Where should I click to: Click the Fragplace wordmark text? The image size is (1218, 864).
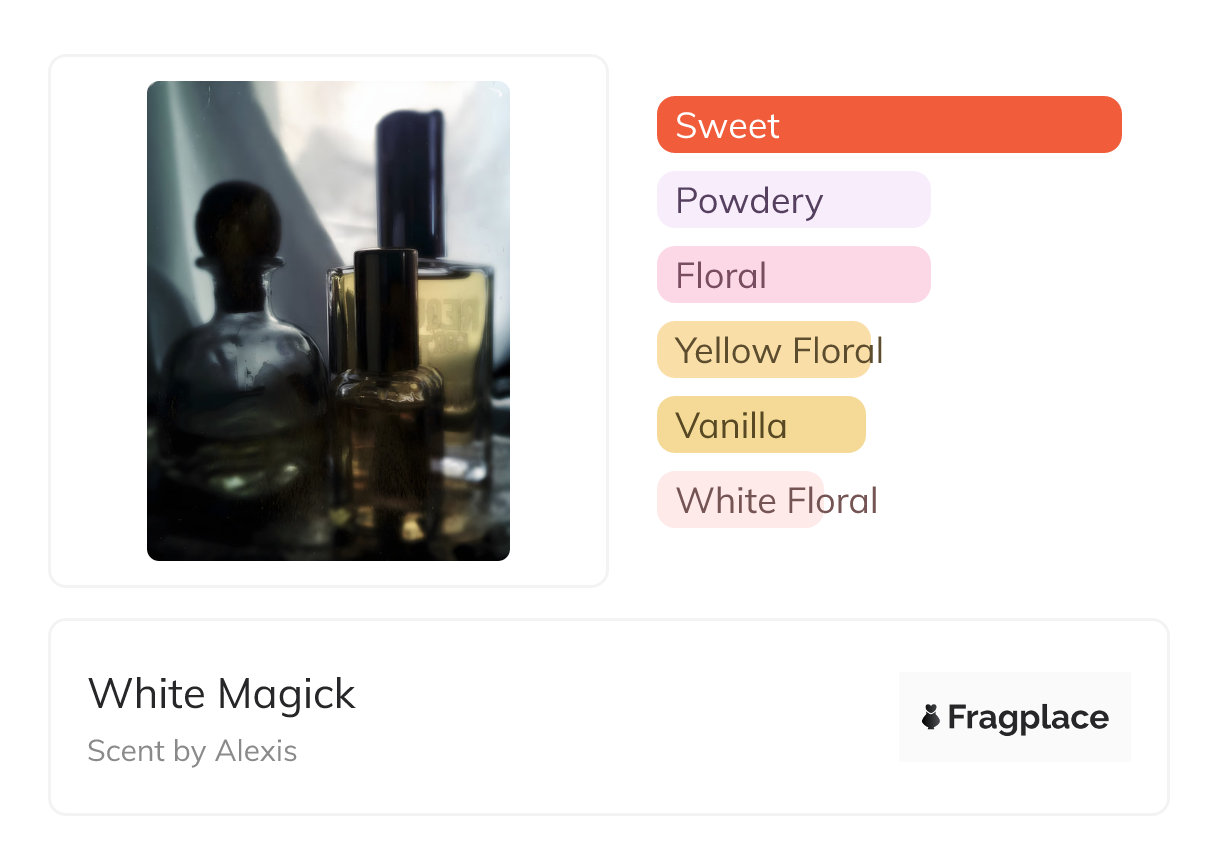tap(1028, 717)
